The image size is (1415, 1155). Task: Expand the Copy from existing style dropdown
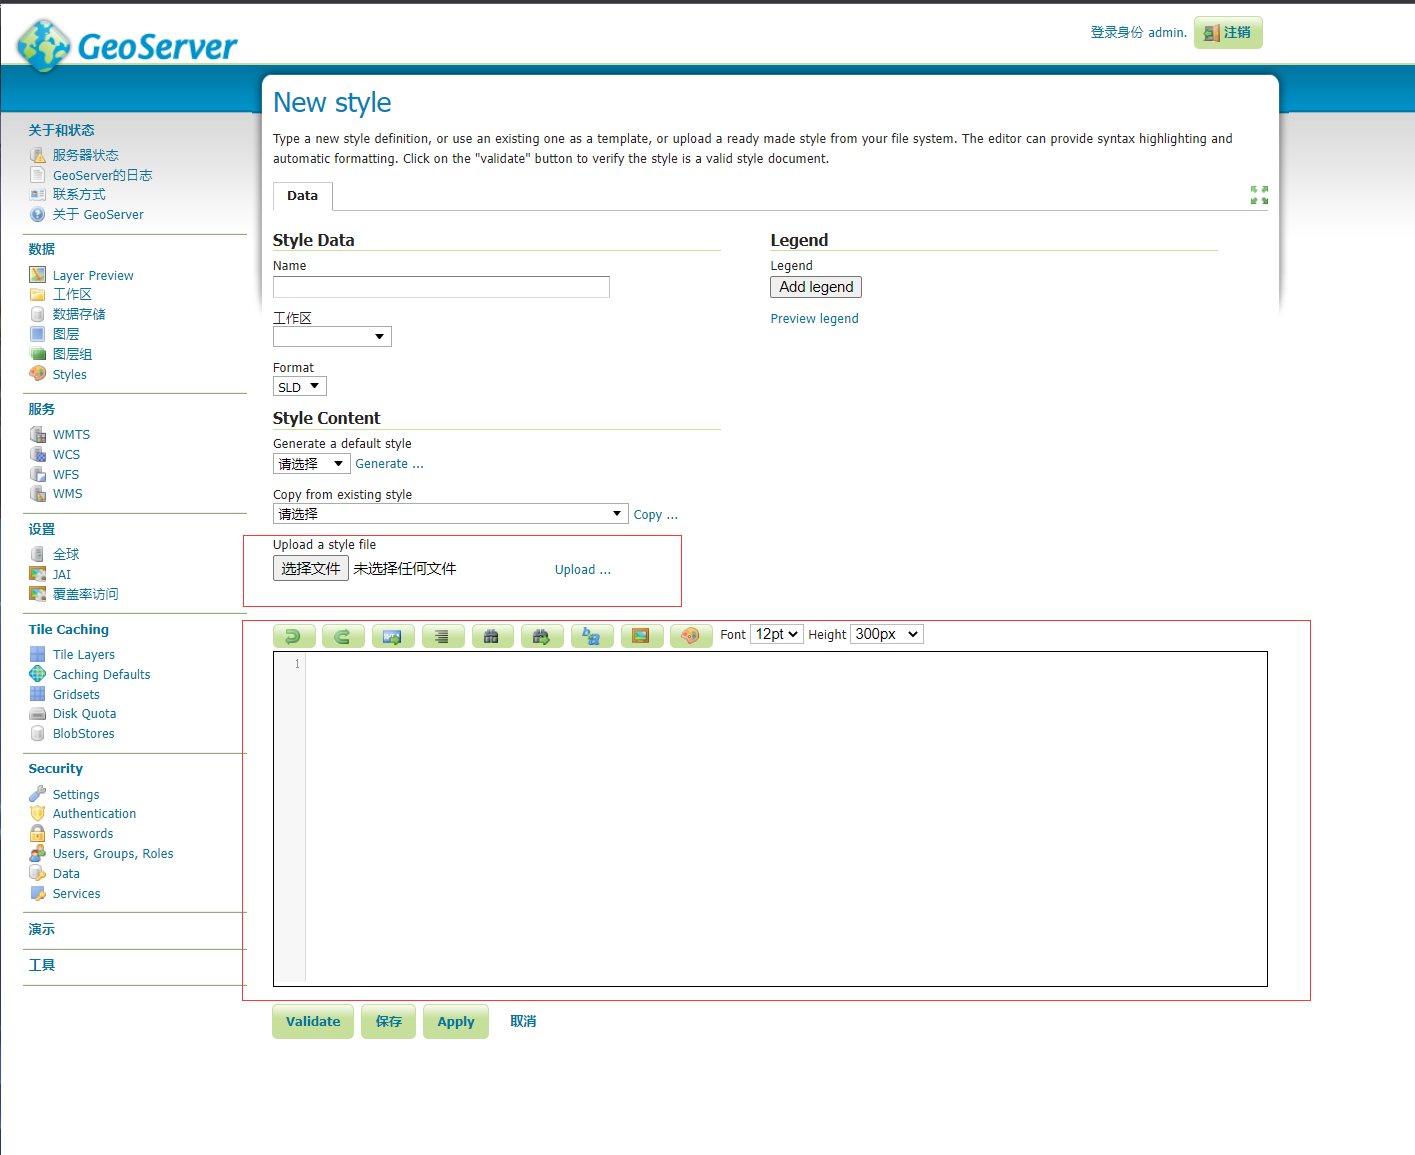click(450, 514)
